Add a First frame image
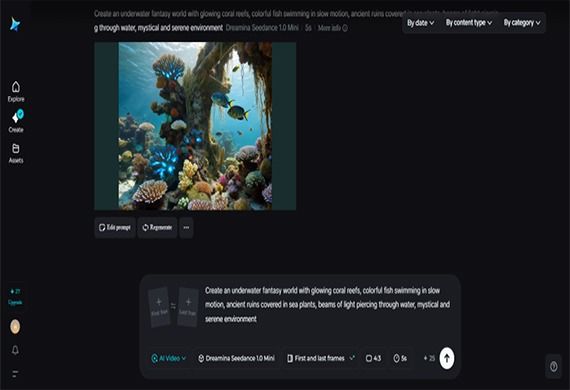This screenshot has height=390, width=570. coord(159,307)
